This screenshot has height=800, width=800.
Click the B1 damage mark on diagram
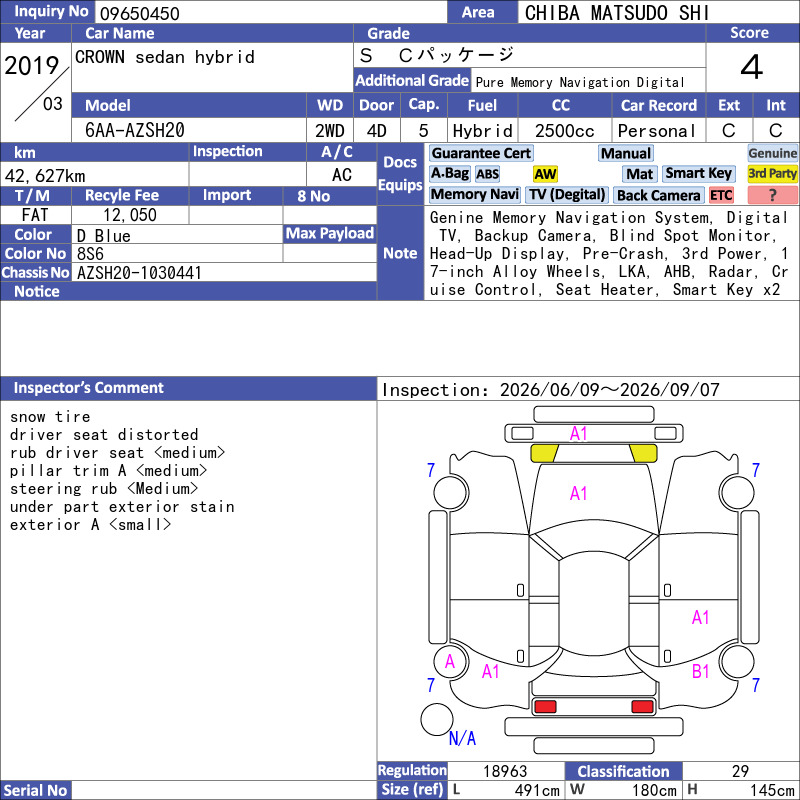(x=701, y=671)
